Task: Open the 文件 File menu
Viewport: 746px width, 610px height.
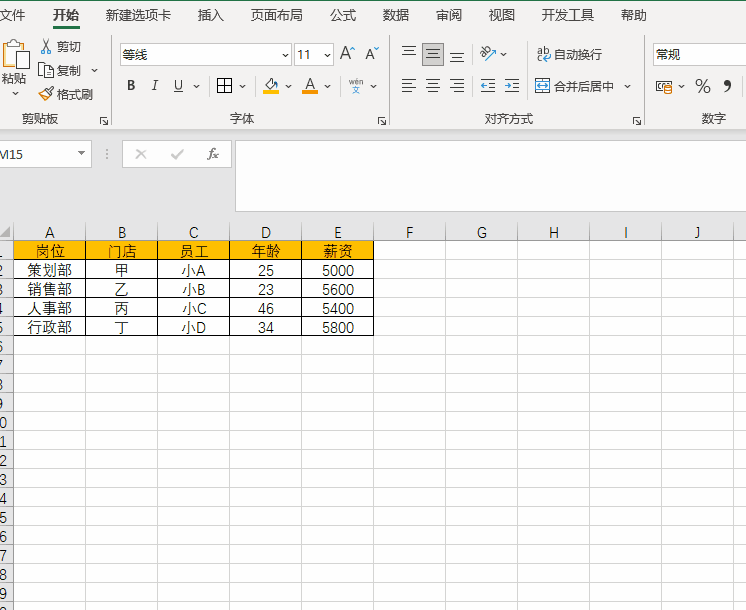Action: (12, 15)
